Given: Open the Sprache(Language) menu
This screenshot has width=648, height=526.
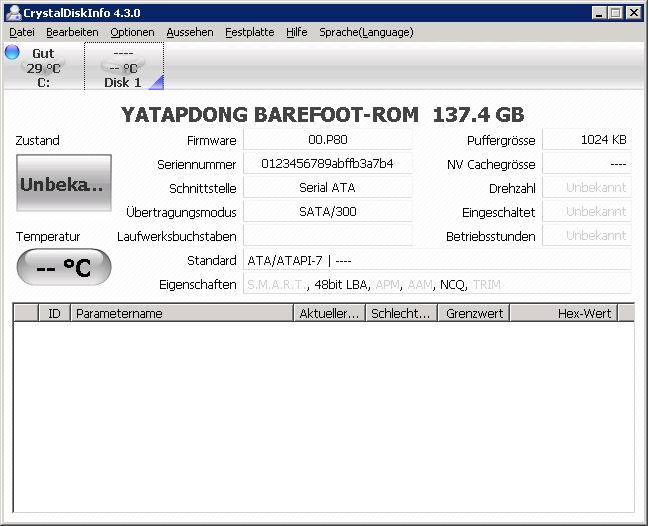Looking at the screenshot, I should [x=366, y=32].
